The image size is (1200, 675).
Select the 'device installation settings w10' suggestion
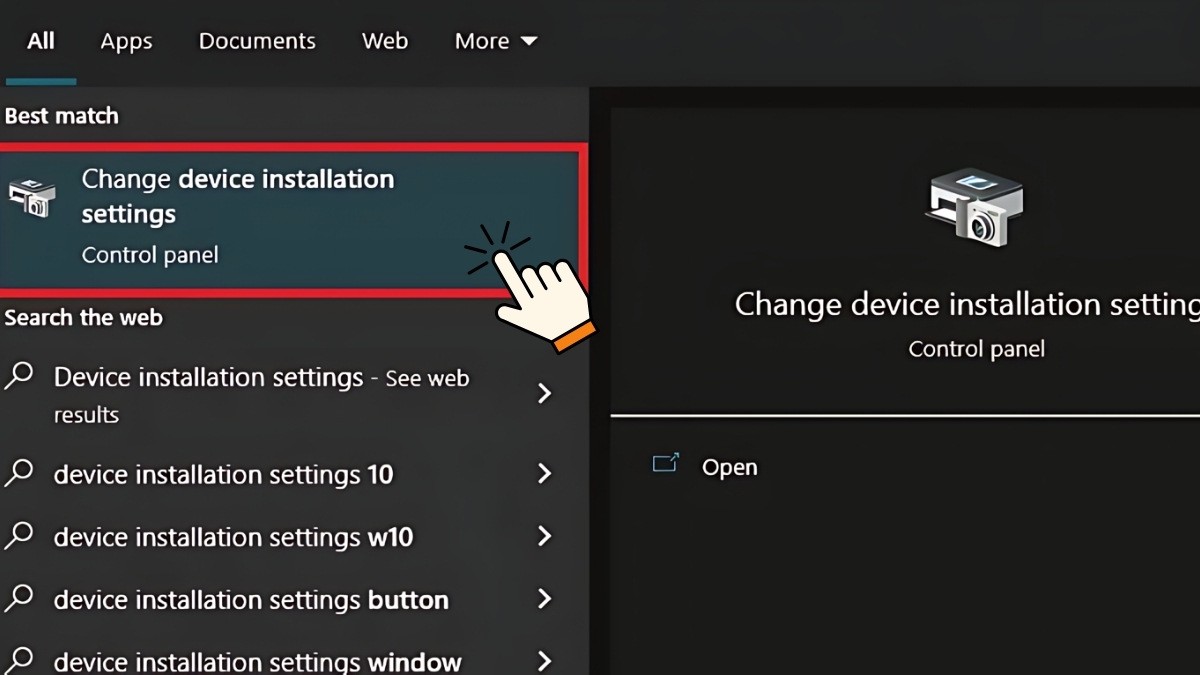coord(232,537)
